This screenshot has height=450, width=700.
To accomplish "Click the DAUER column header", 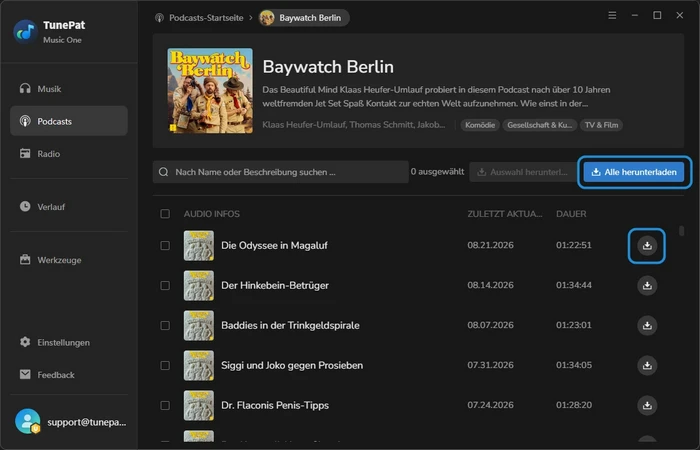I will tap(571, 214).
